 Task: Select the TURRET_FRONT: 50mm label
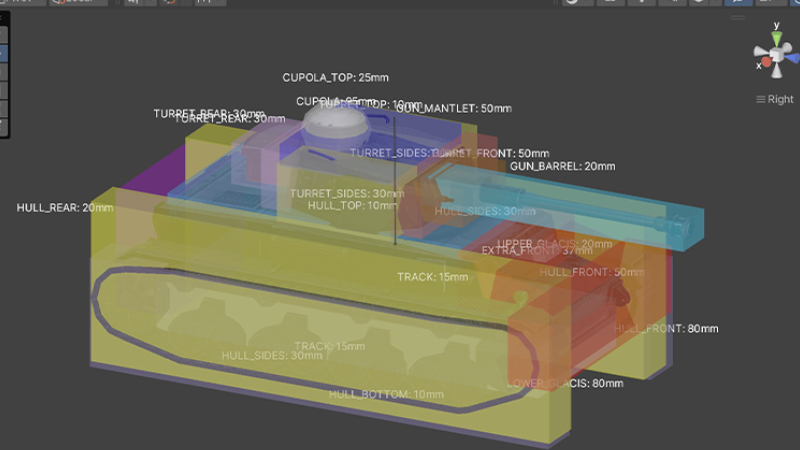[x=491, y=153]
